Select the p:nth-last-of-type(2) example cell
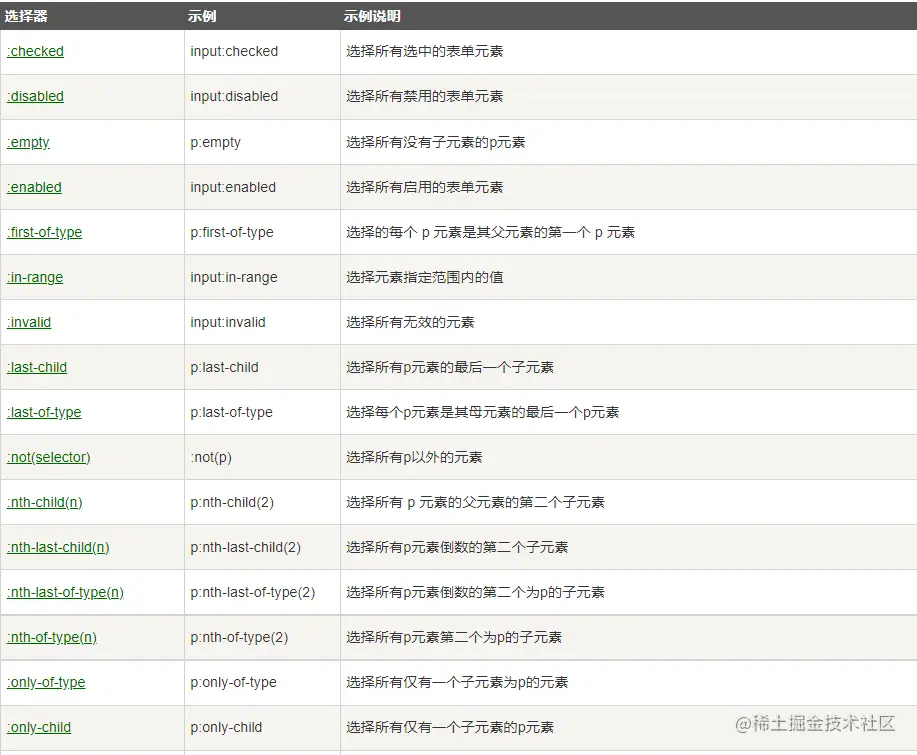The height and width of the screenshot is (755, 917). [263, 592]
